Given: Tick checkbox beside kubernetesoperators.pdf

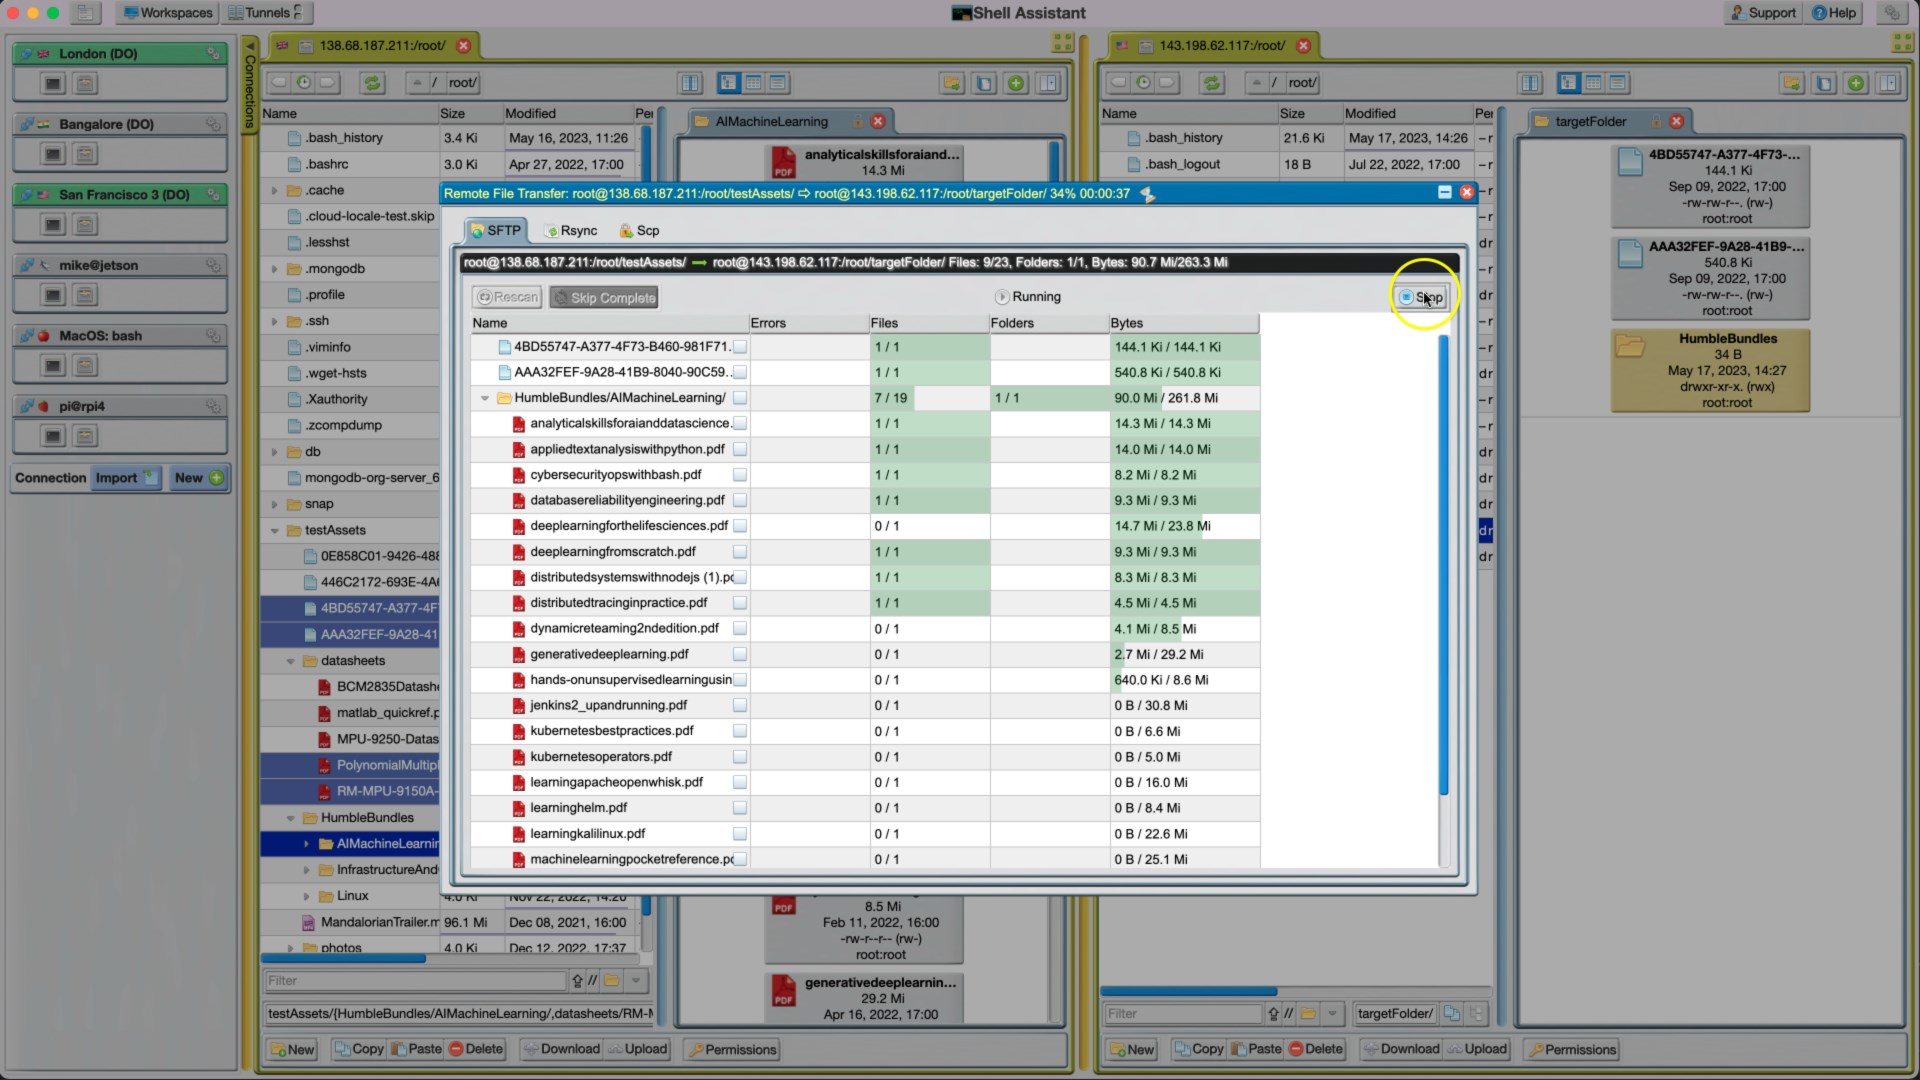Looking at the screenshot, I should tap(740, 757).
